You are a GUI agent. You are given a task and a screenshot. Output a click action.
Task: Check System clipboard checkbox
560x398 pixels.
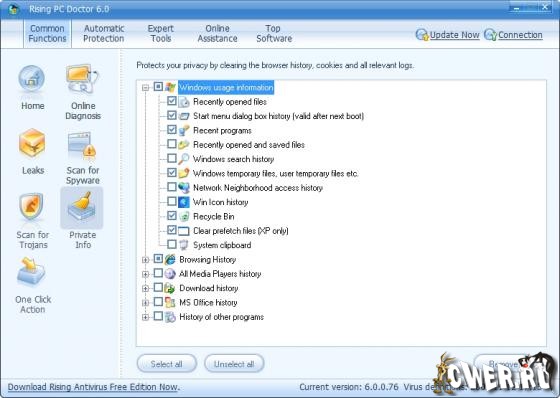click(172, 244)
